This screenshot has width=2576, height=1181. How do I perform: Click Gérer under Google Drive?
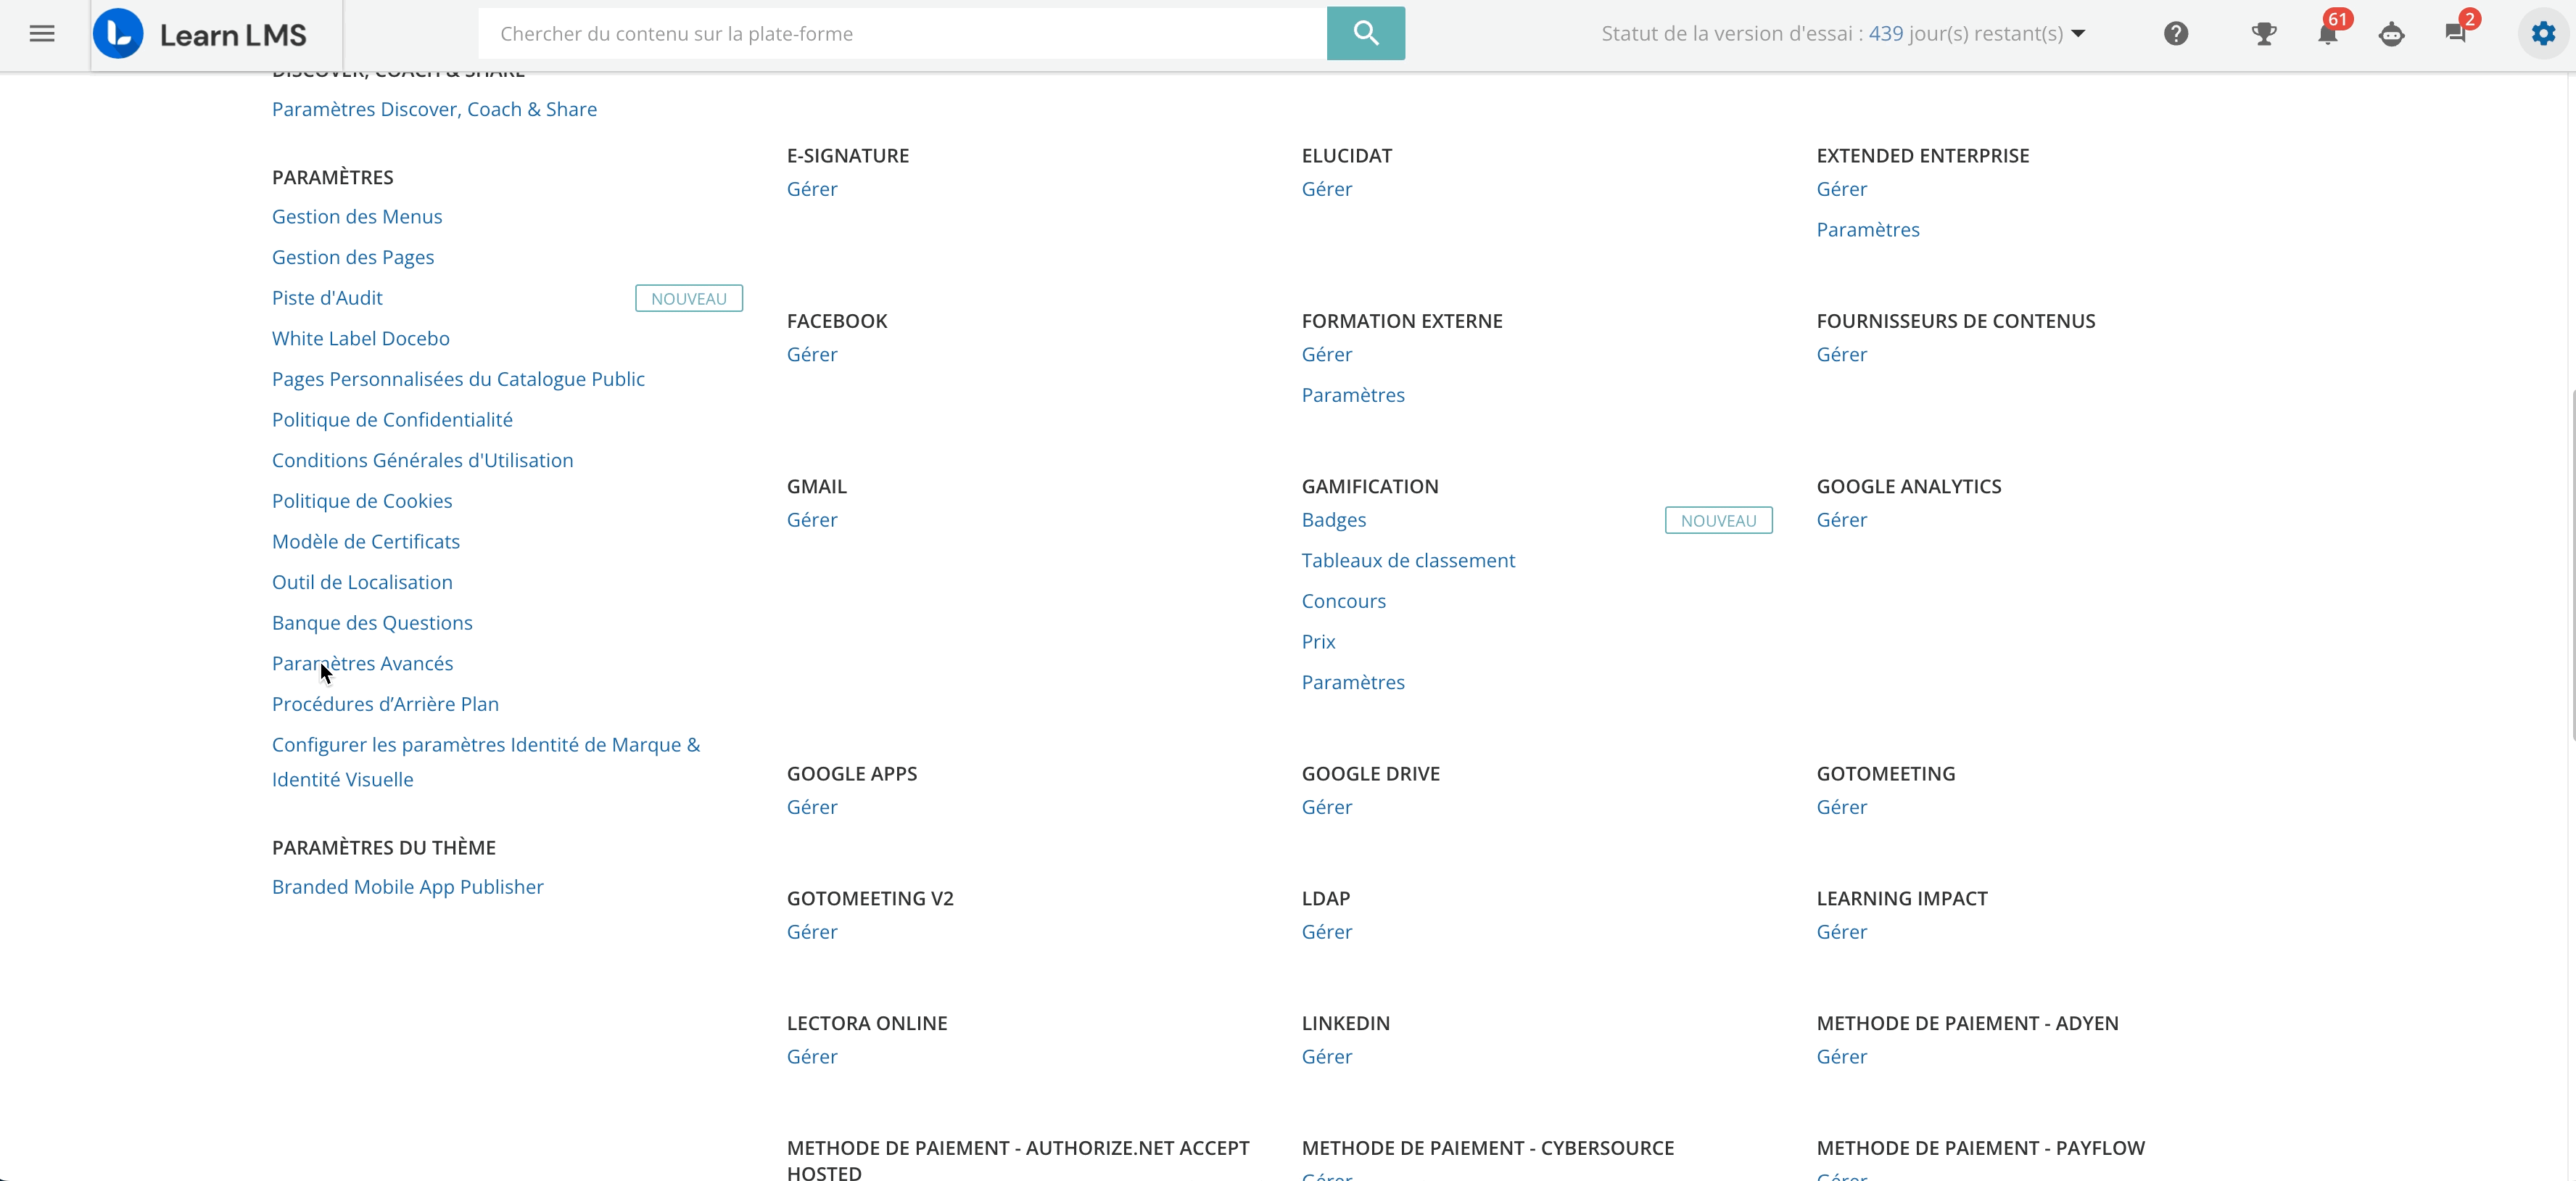1327,808
